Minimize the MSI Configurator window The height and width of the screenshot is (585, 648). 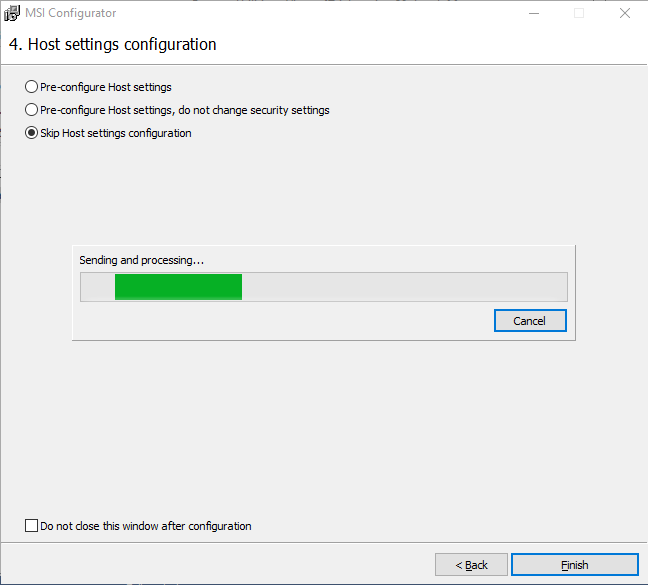click(533, 14)
